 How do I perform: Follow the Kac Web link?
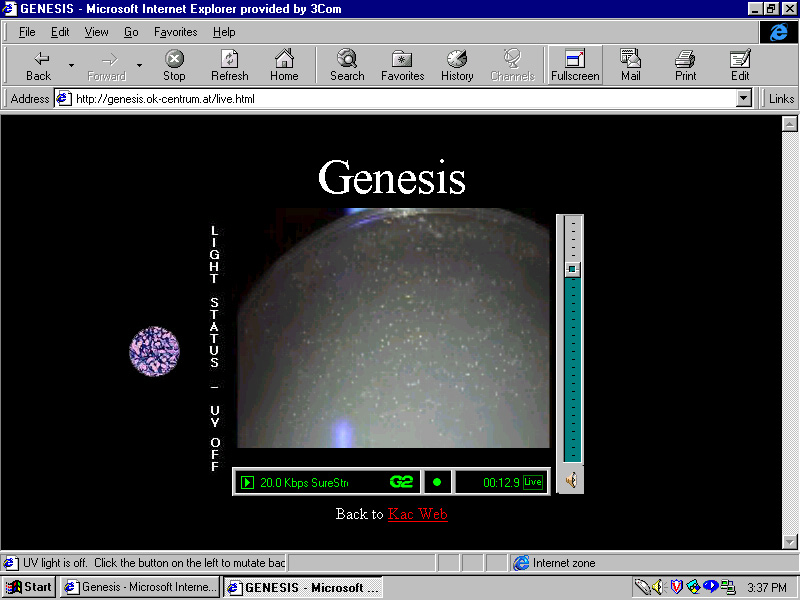(417, 514)
